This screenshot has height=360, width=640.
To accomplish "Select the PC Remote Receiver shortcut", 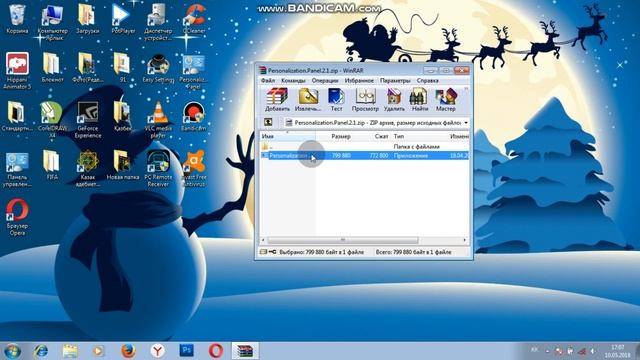I will click(158, 169).
